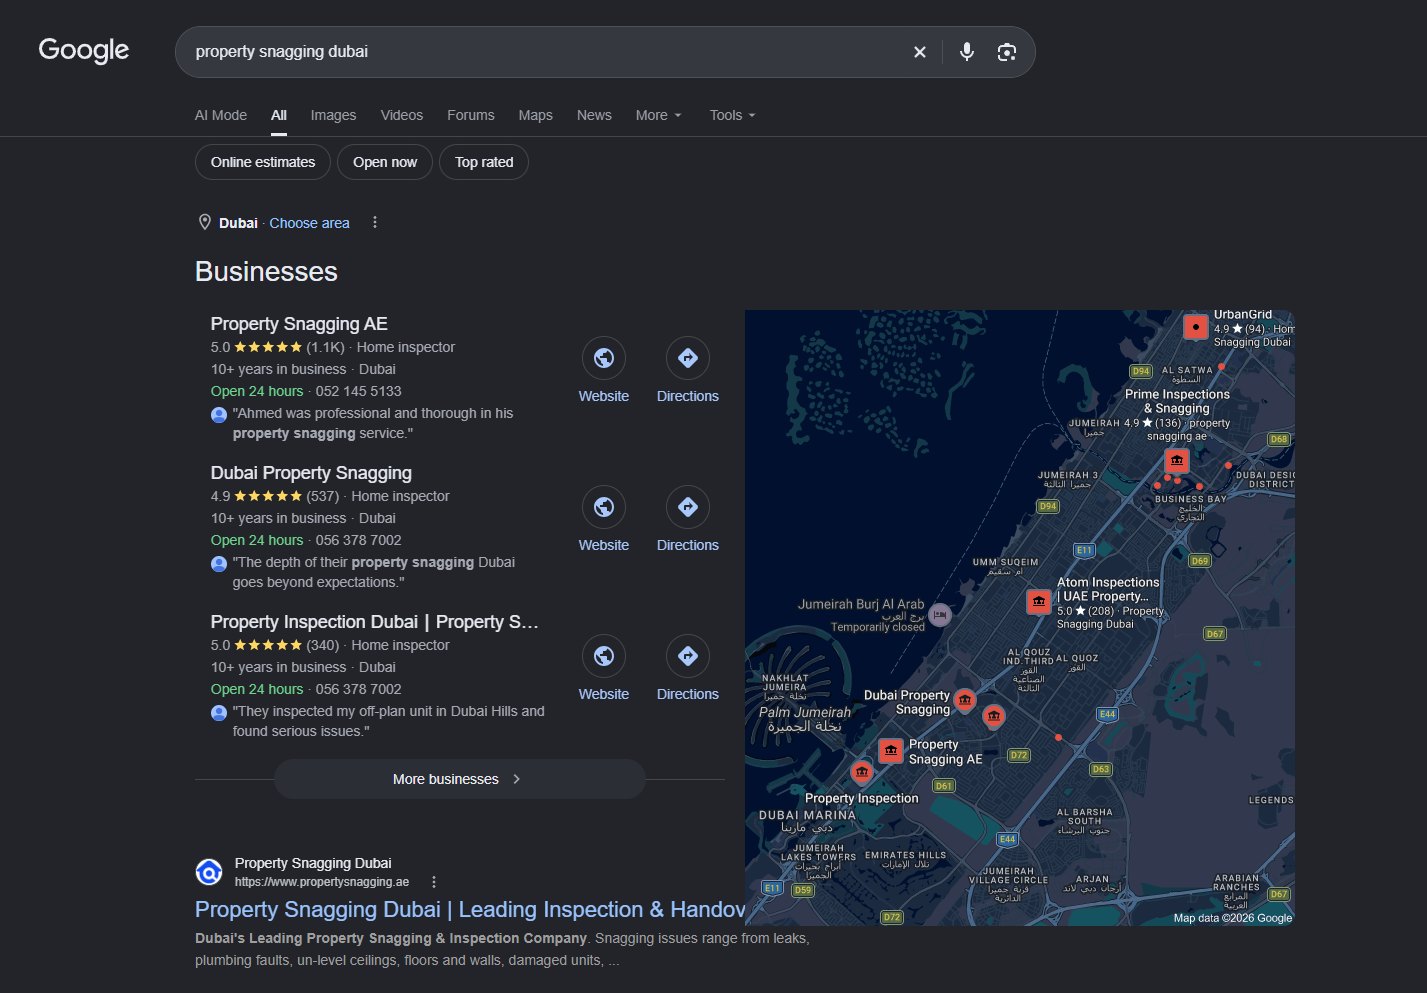Click the Property Snagging Dubai site favicon
This screenshot has width=1427, height=993.
coord(209,872)
